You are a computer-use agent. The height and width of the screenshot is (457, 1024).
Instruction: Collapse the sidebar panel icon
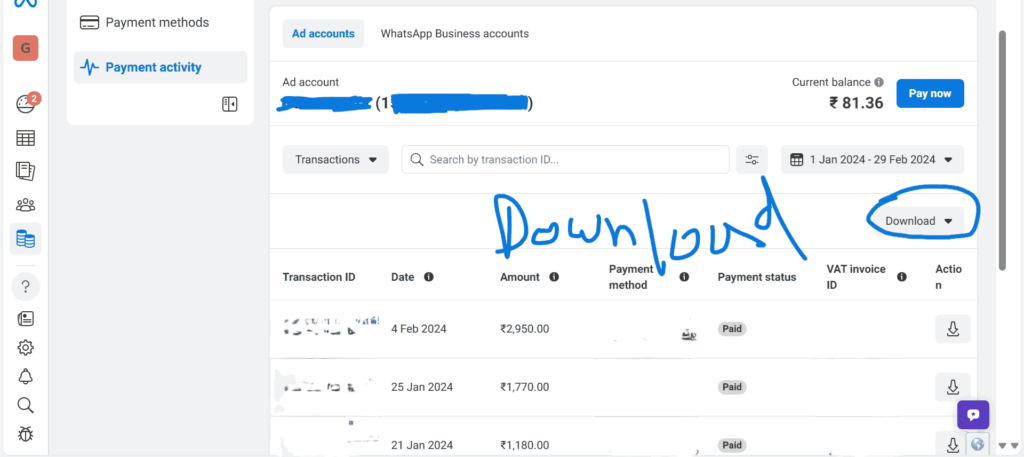(229, 104)
